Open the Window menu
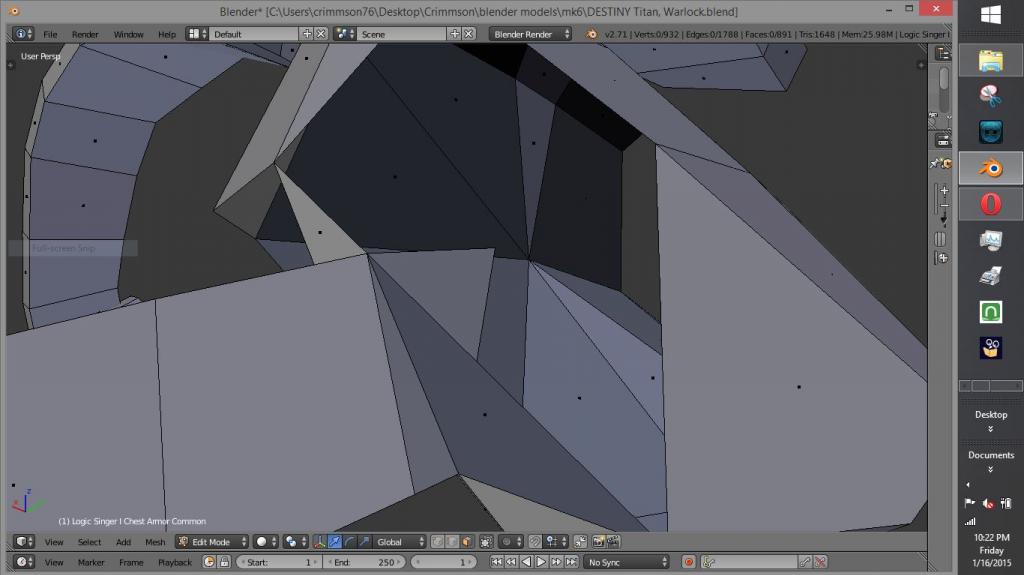 (128, 34)
